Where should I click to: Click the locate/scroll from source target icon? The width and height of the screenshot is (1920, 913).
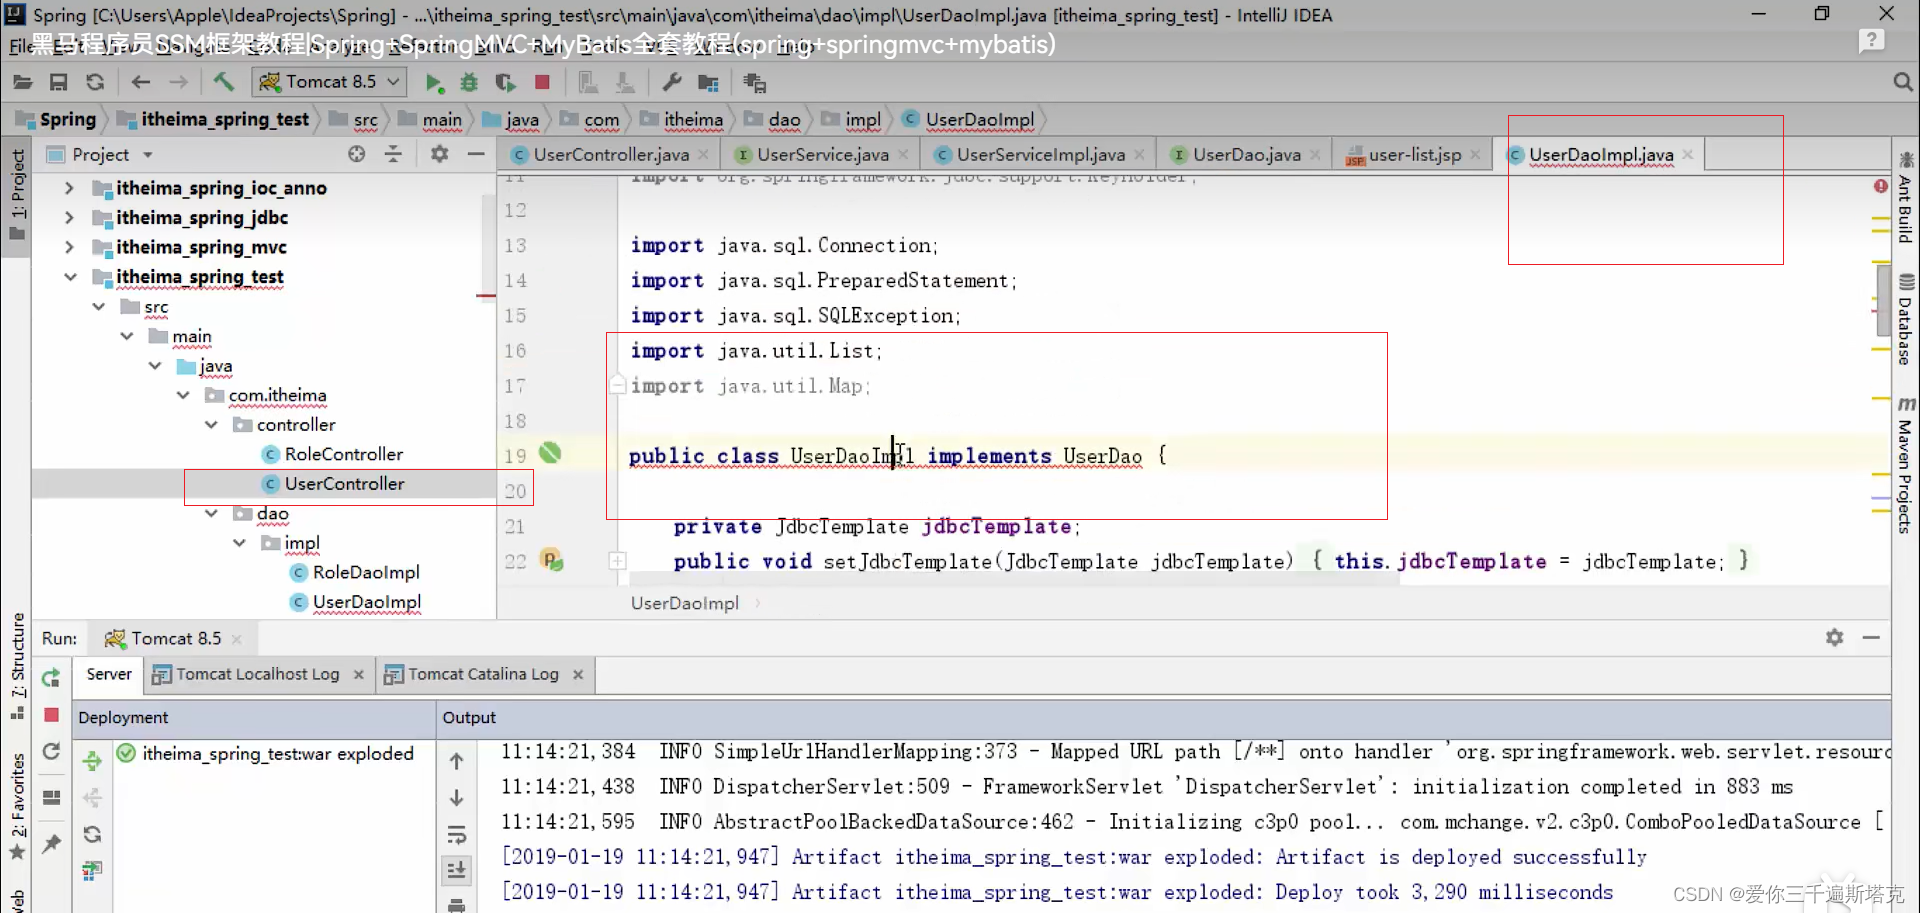point(357,154)
